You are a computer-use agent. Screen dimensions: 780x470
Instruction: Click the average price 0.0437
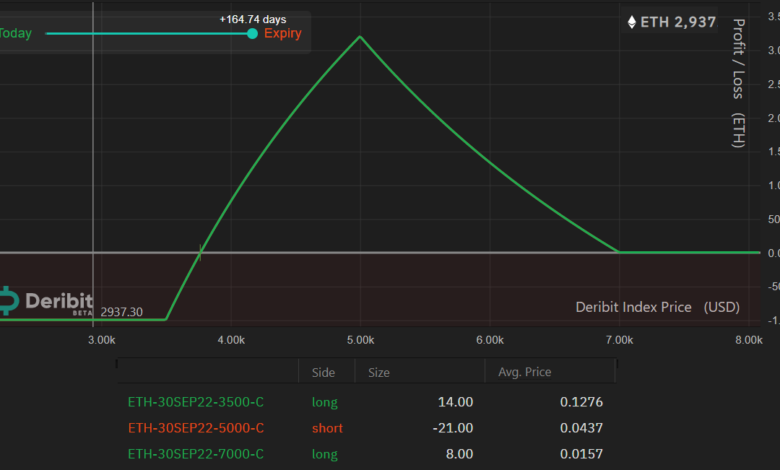[x=581, y=428]
